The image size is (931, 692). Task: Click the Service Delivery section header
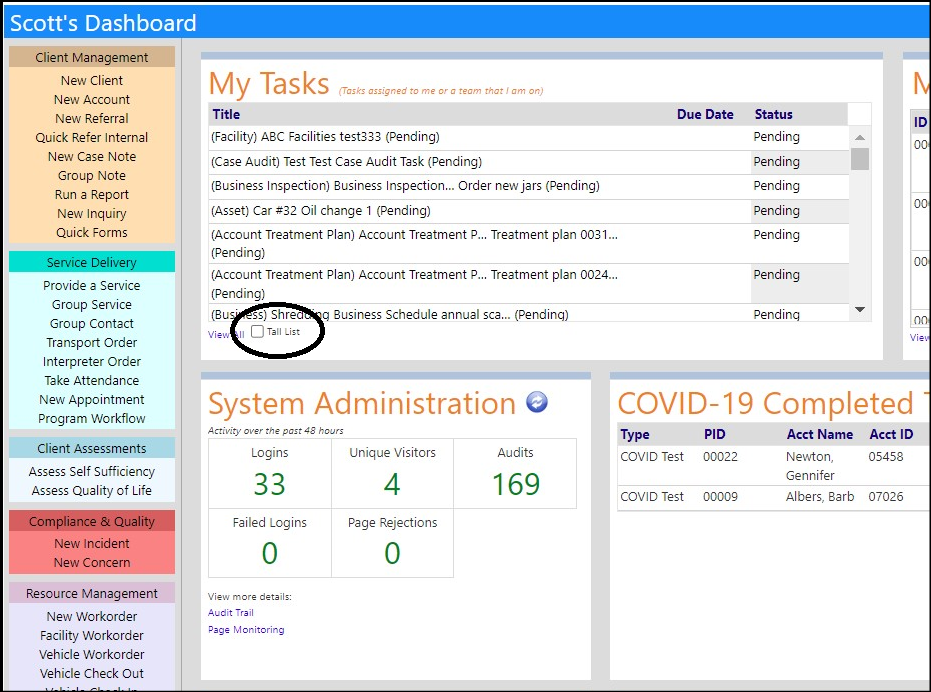pyautogui.click(x=92, y=262)
